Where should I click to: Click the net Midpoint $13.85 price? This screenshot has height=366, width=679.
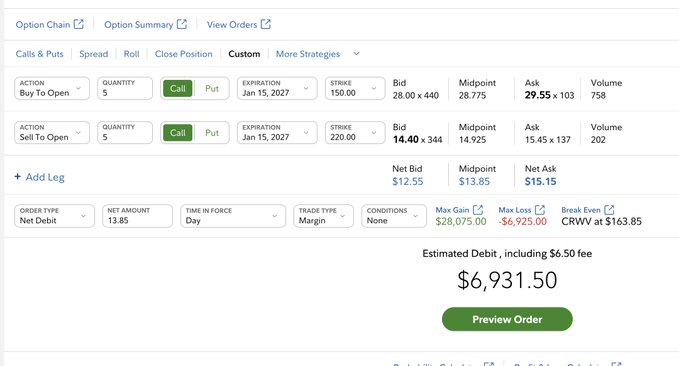474,181
